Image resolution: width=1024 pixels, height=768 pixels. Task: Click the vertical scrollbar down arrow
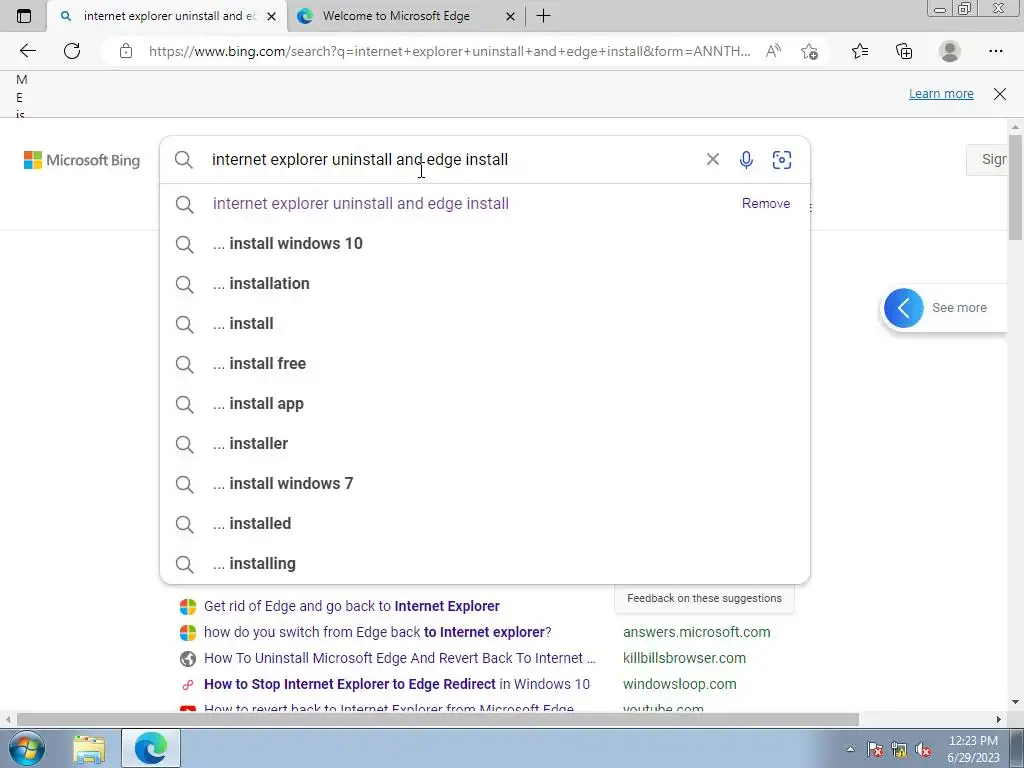click(1015, 702)
